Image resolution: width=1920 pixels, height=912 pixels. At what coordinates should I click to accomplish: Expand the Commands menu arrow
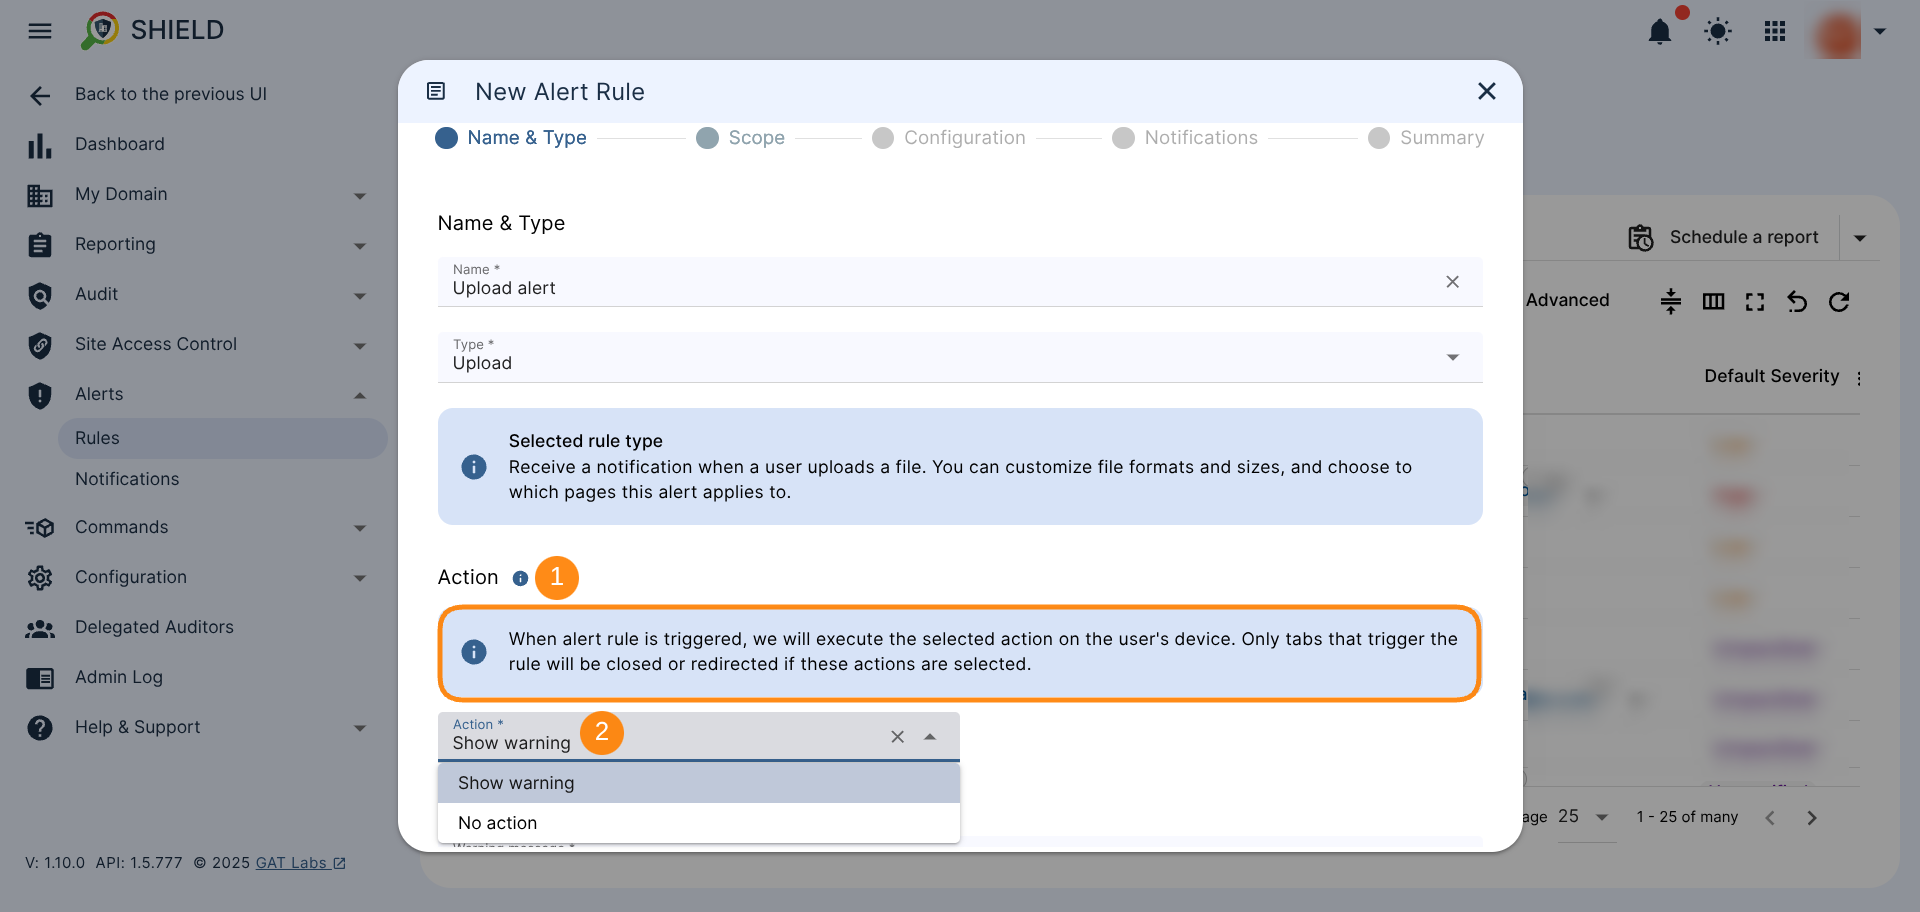coord(360,528)
